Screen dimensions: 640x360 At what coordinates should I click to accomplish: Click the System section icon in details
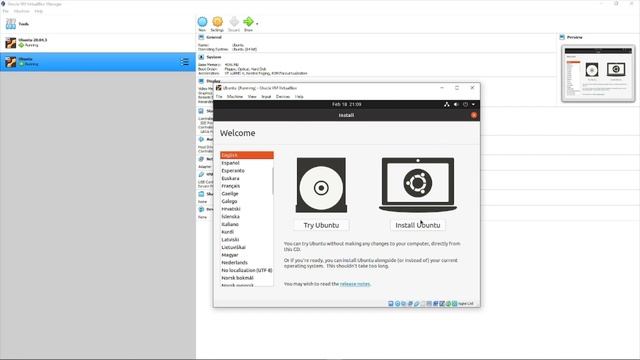(201, 57)
